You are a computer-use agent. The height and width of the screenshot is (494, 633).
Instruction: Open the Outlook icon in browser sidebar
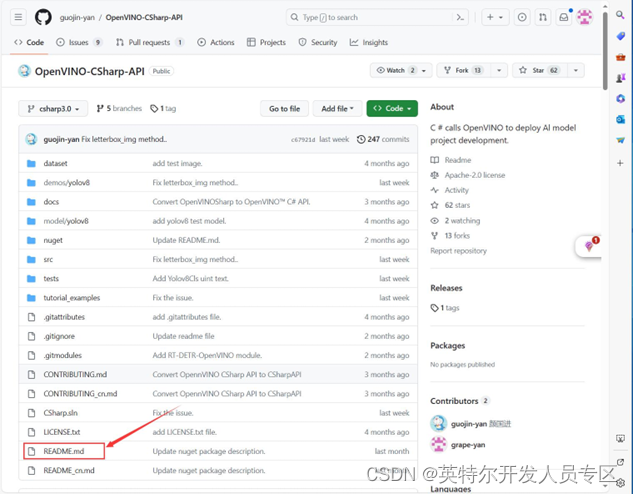pos(620,119)
